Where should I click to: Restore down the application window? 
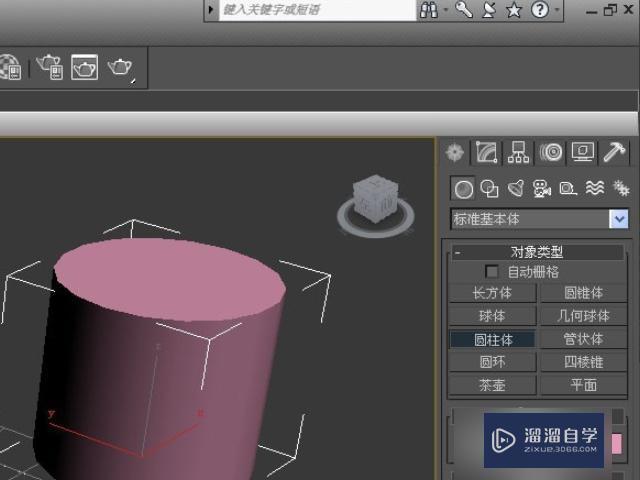(x=610, y=10)
